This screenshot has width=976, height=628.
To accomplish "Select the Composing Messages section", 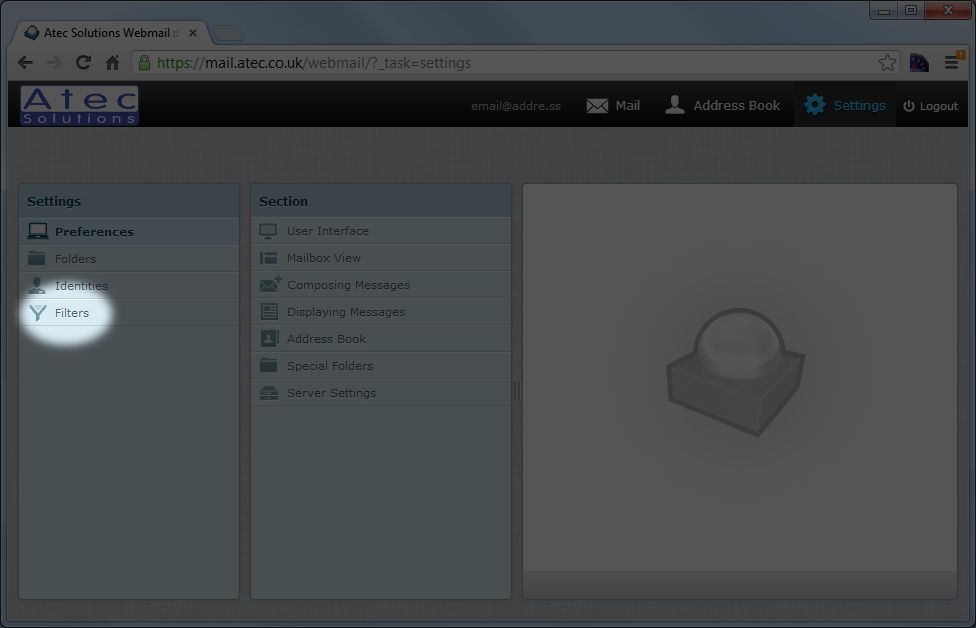I will (x=348, y=285).
